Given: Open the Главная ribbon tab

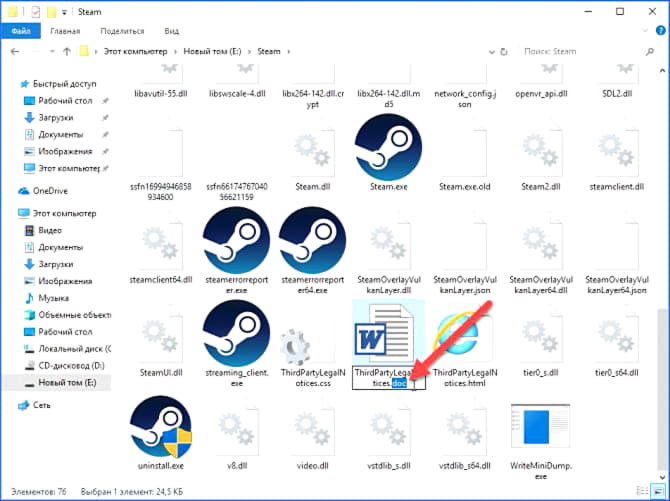Looking at the screenshot, I should click(65, 31).
